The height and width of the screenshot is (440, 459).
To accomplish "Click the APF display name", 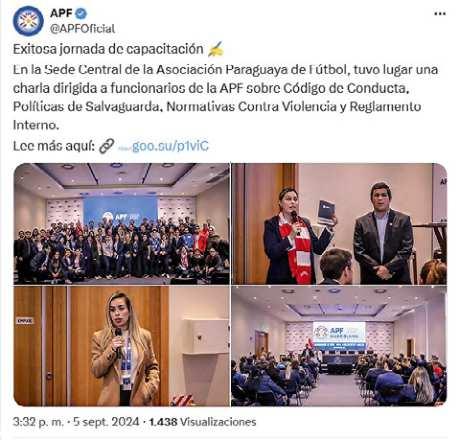I will (61, 13).
